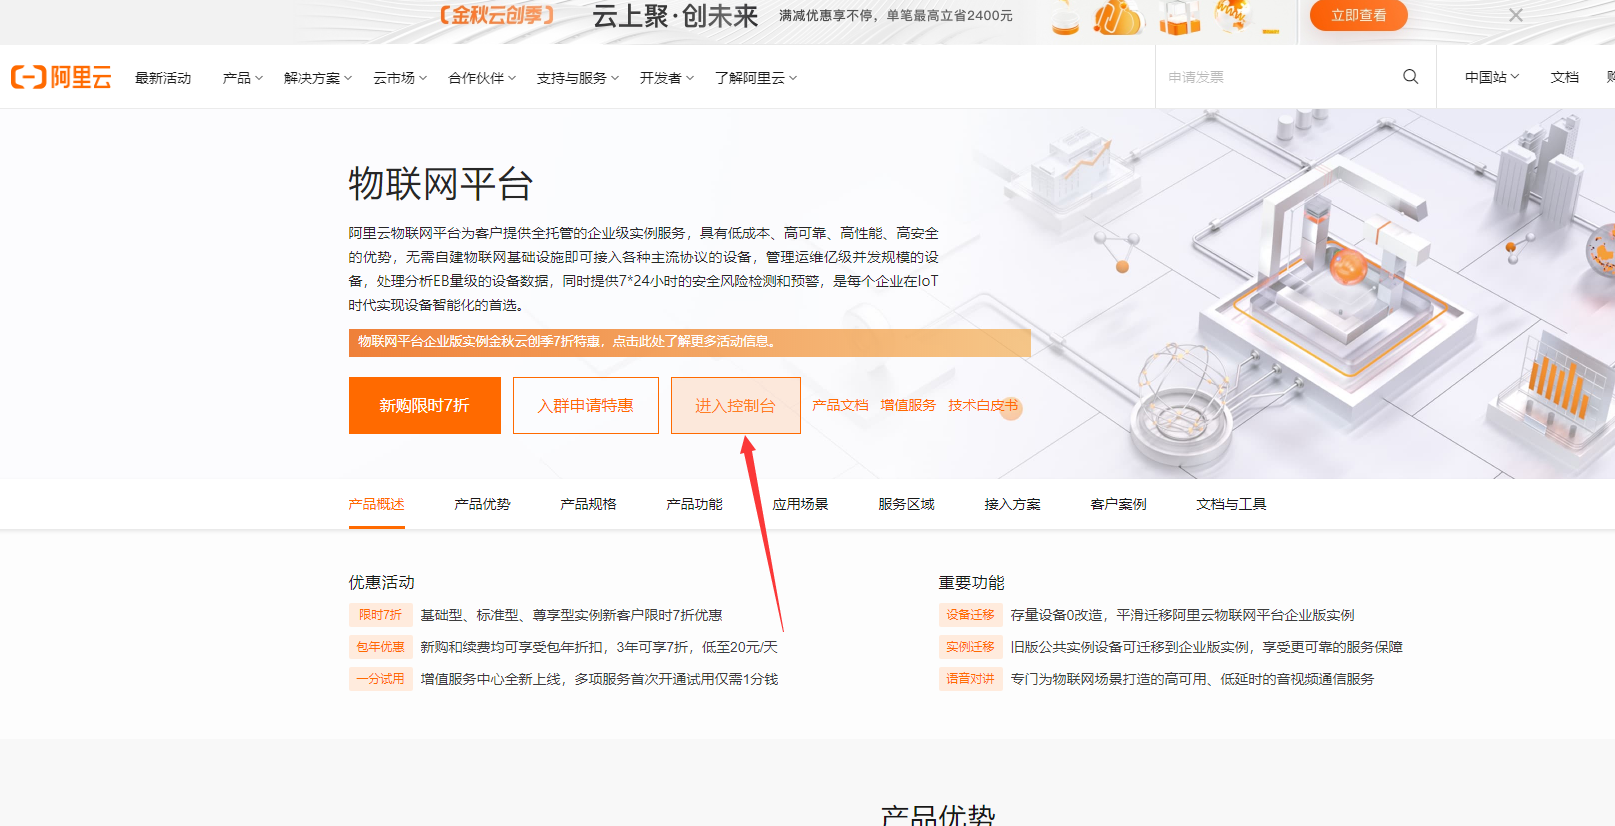This screenshot has width=1615, height=826.
Task: Select the 产品功能 tab
Action: pos(695,504)
